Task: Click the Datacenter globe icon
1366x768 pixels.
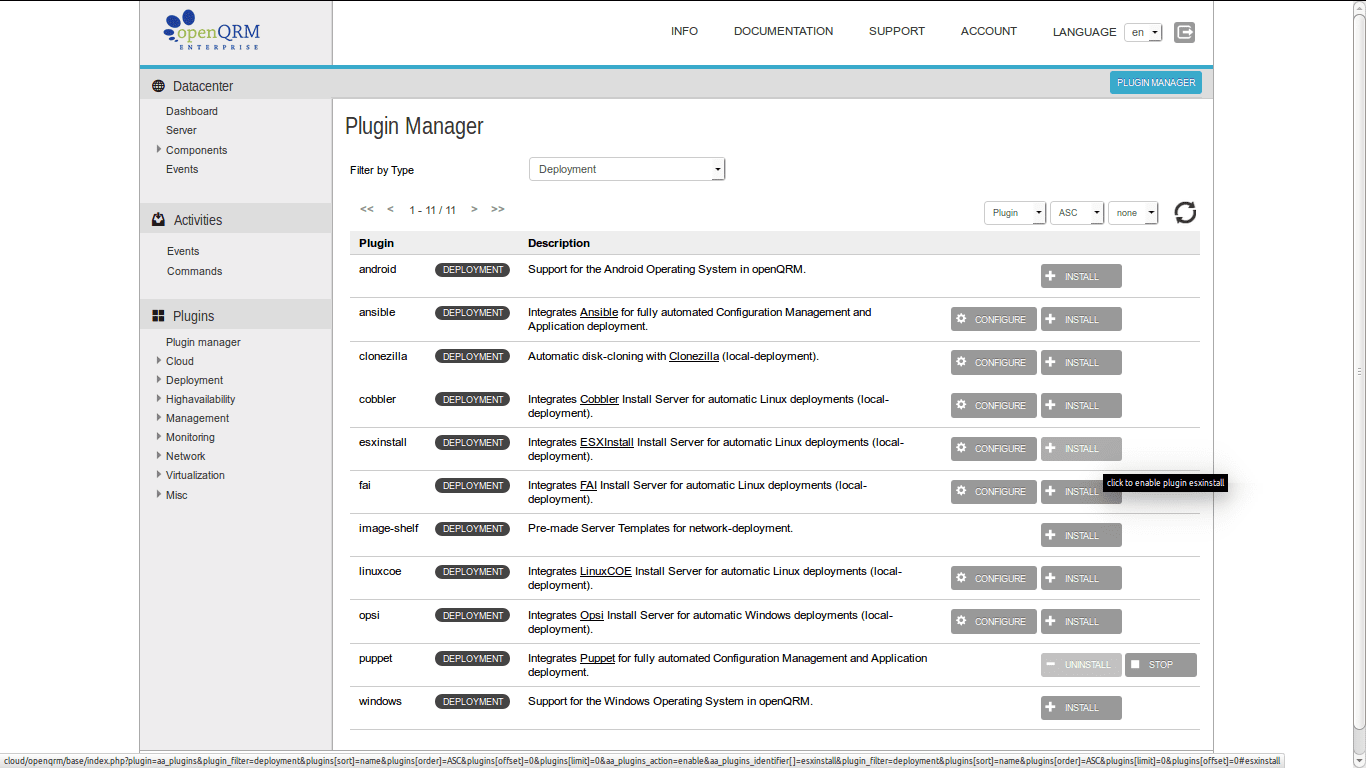Action: click(158, 86)
